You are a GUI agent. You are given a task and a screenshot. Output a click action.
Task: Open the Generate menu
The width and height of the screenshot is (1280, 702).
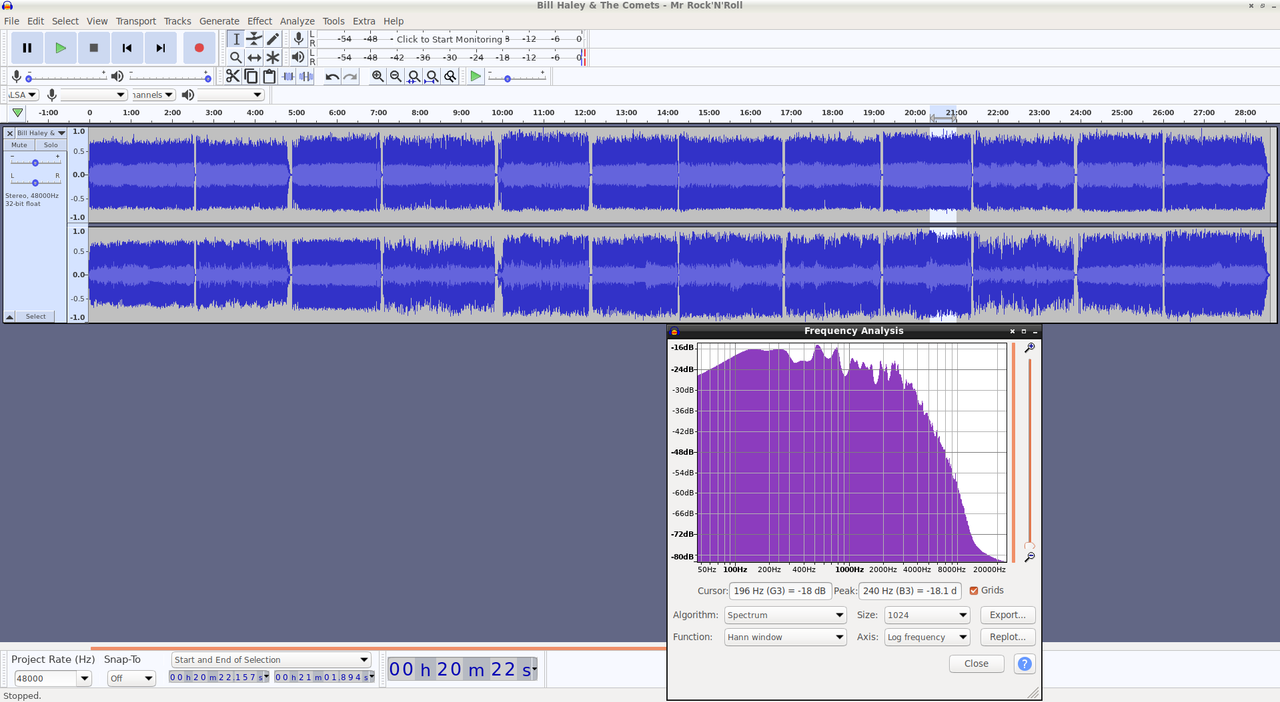[x=219, y=21]
